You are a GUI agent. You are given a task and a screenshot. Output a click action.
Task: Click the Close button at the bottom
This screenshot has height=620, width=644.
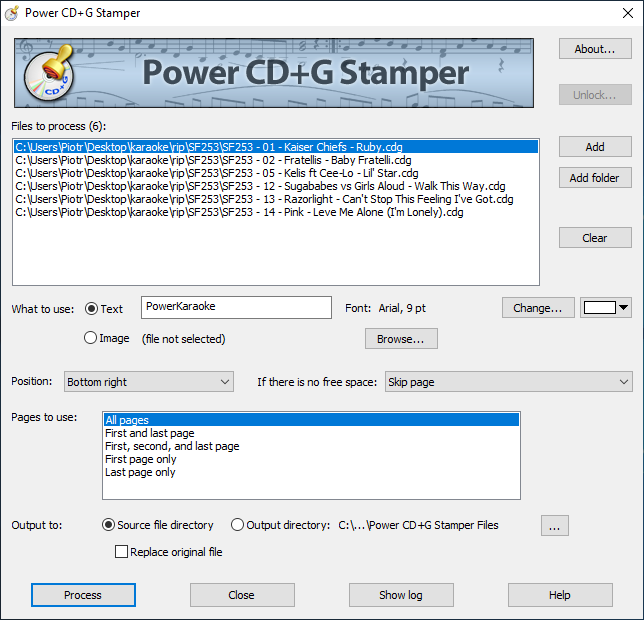tap(242, 595)
